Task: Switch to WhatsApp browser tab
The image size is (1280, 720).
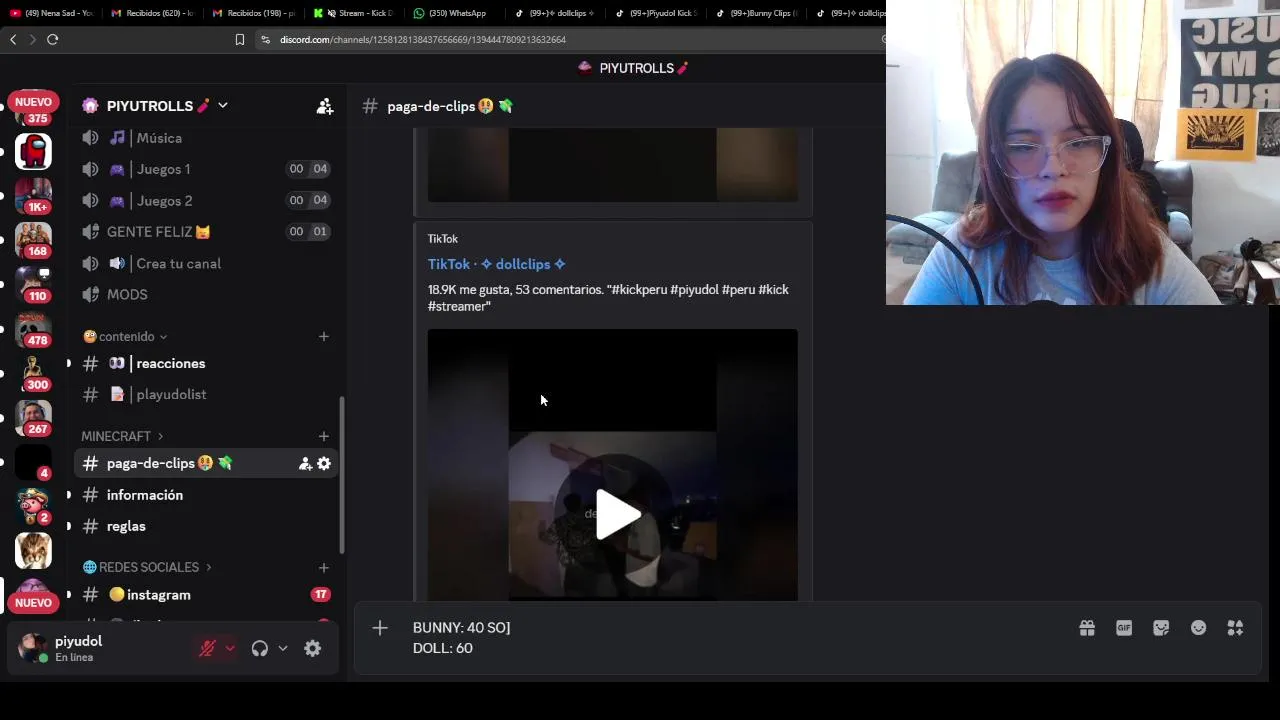Action: click(450, 13)
